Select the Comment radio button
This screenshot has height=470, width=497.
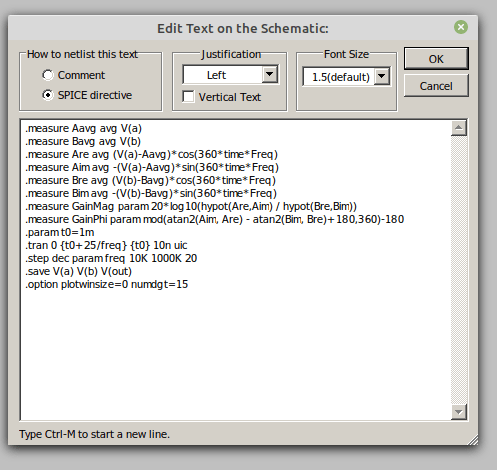tap(48, 75)
